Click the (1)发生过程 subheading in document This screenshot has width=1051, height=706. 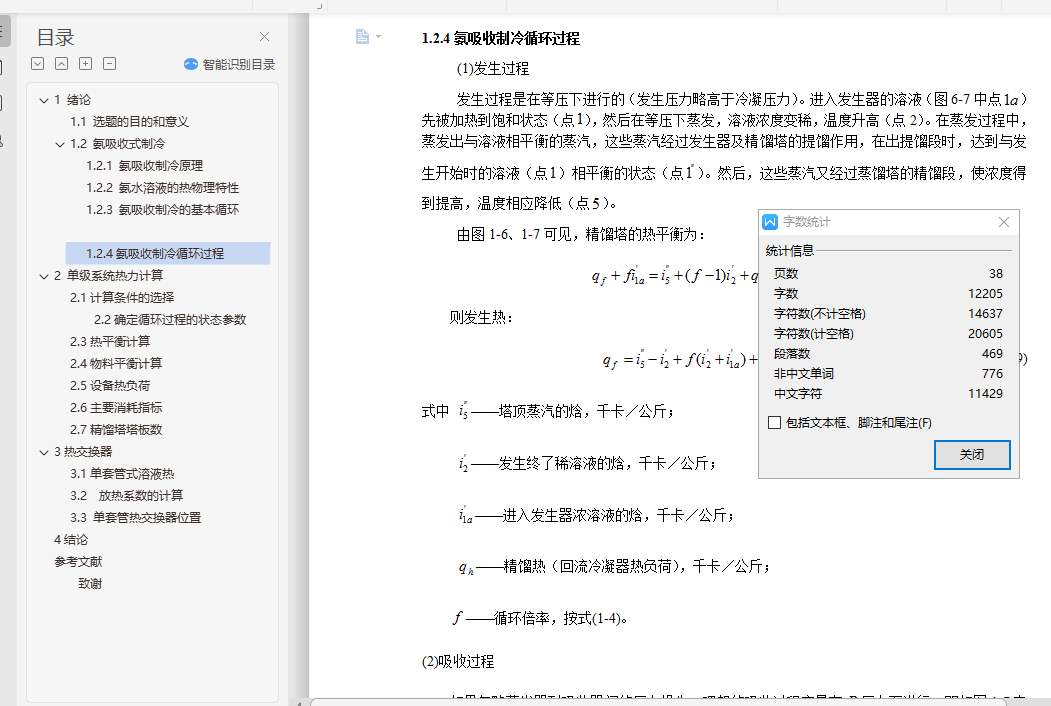[x=493, y=68]
